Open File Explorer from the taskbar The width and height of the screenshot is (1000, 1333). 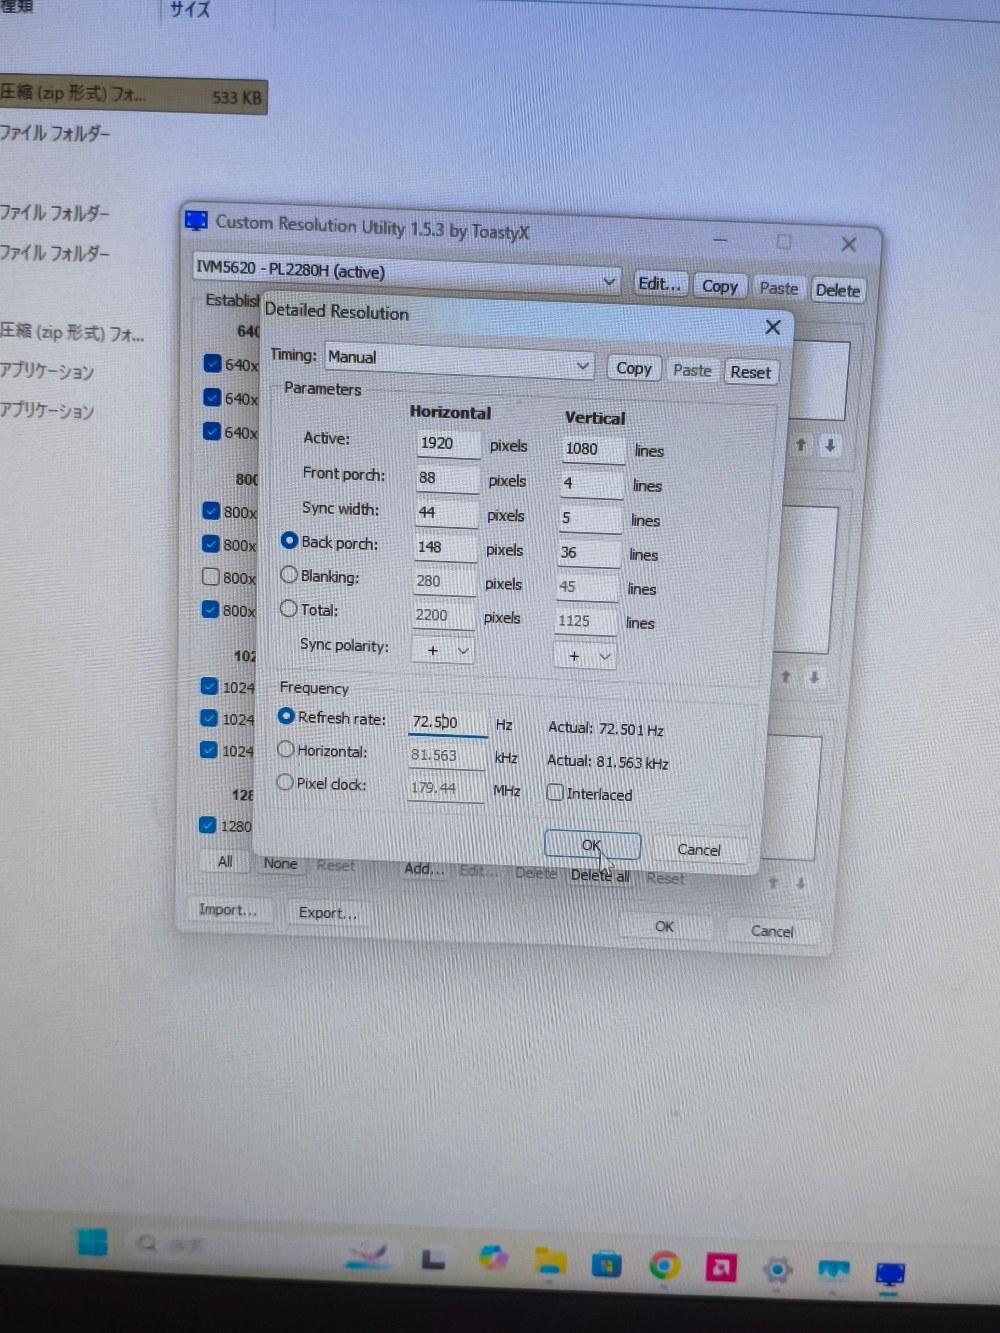[549, 1262]
